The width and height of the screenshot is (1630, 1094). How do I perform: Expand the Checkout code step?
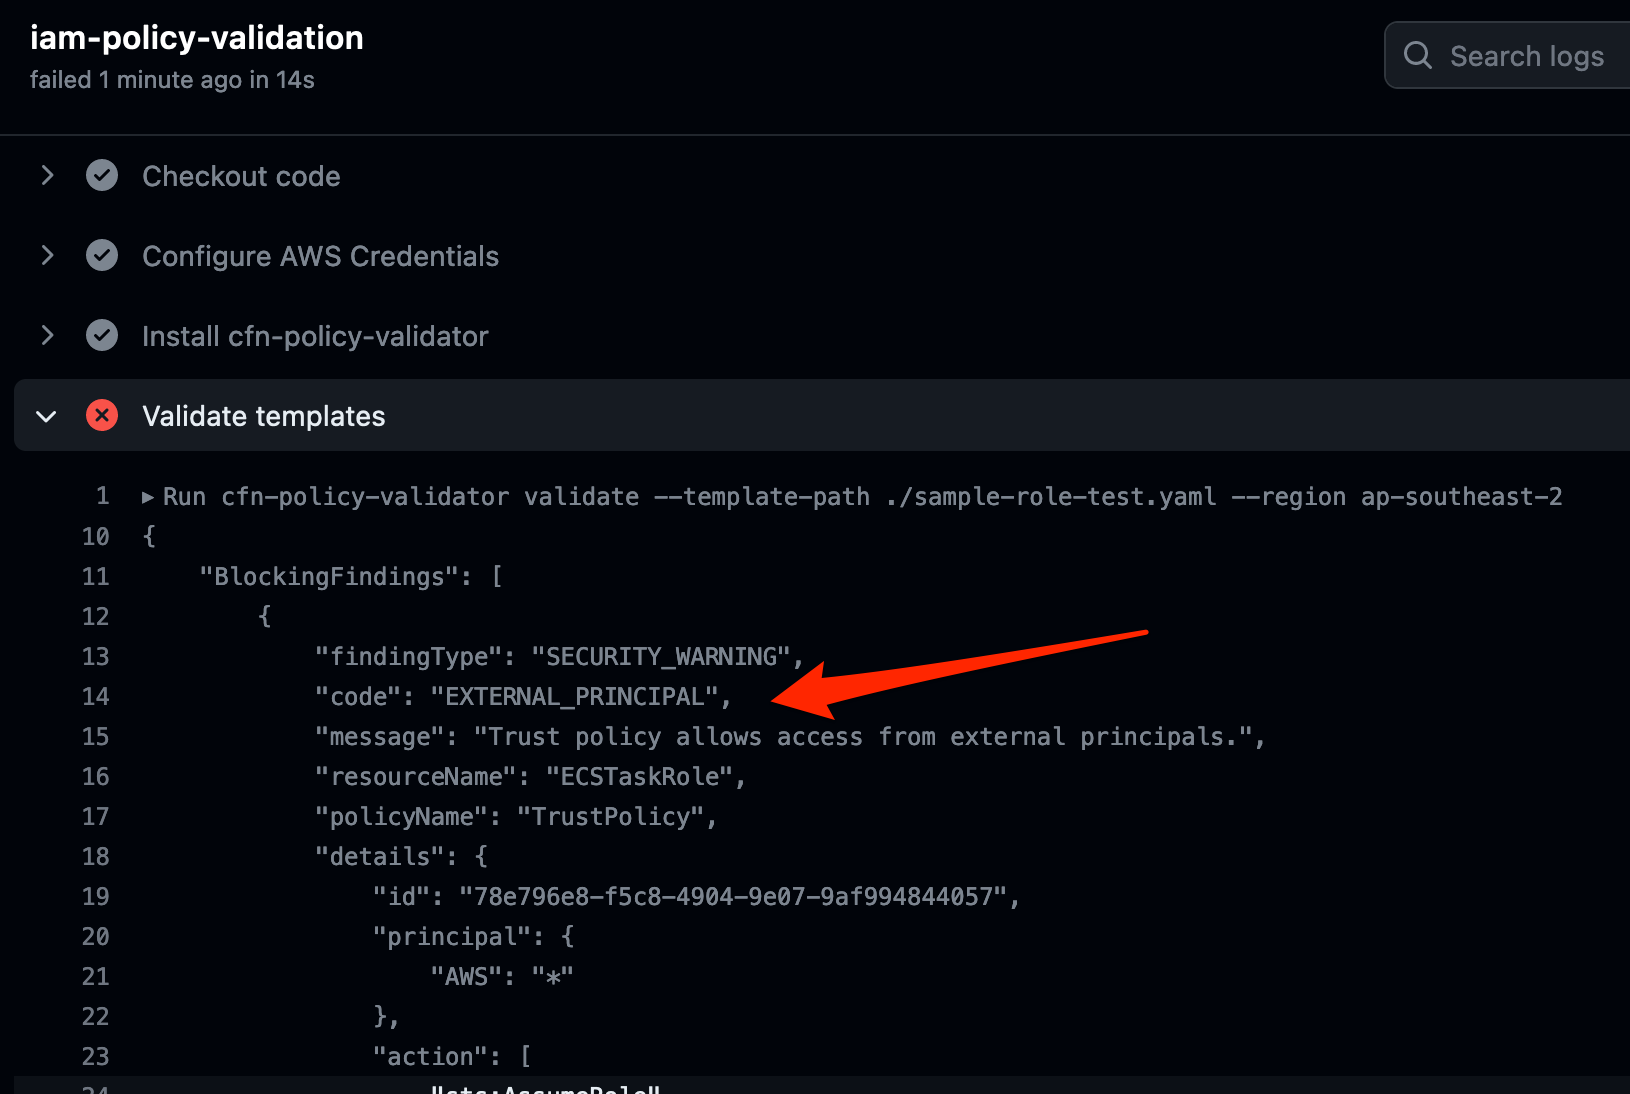tap(47, 175)
